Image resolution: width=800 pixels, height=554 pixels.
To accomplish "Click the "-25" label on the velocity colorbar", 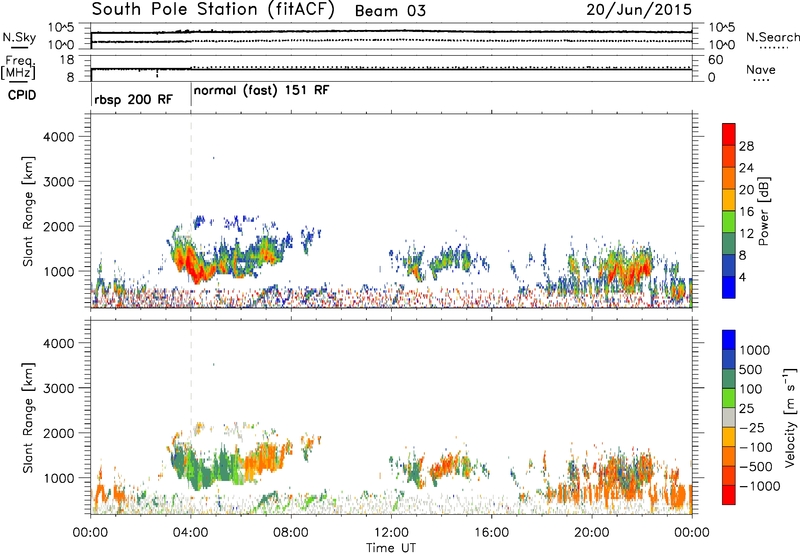I will pos(752,427).
